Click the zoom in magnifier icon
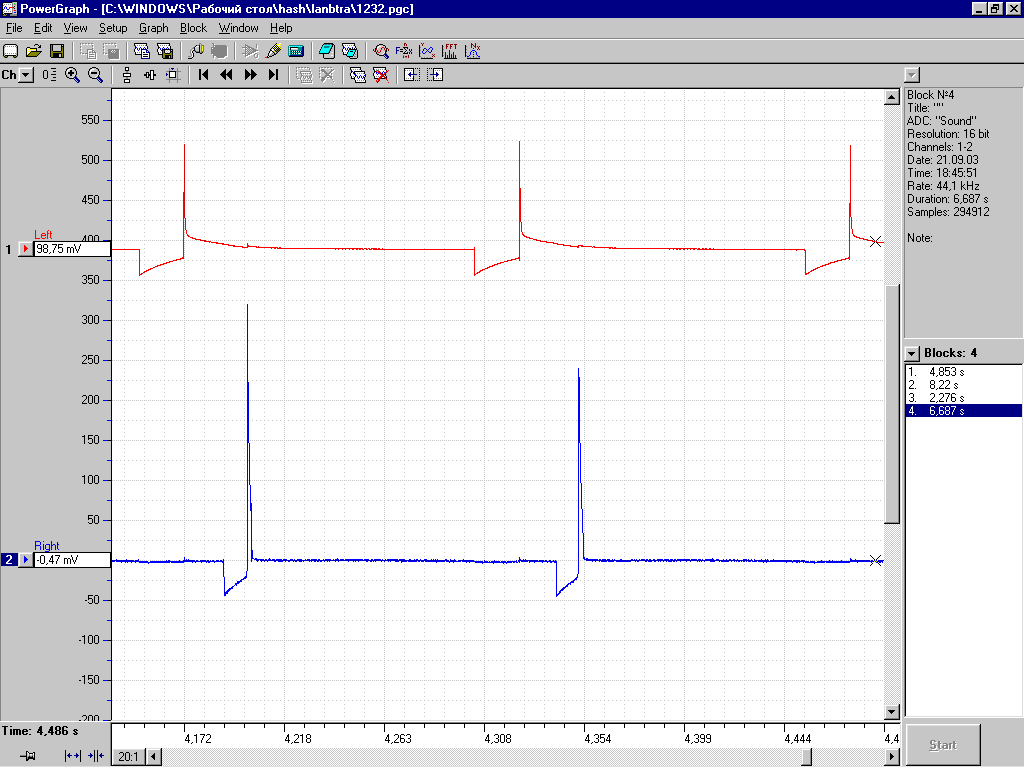The width and height of the screenshot is (1024, 768). (72, 75)
